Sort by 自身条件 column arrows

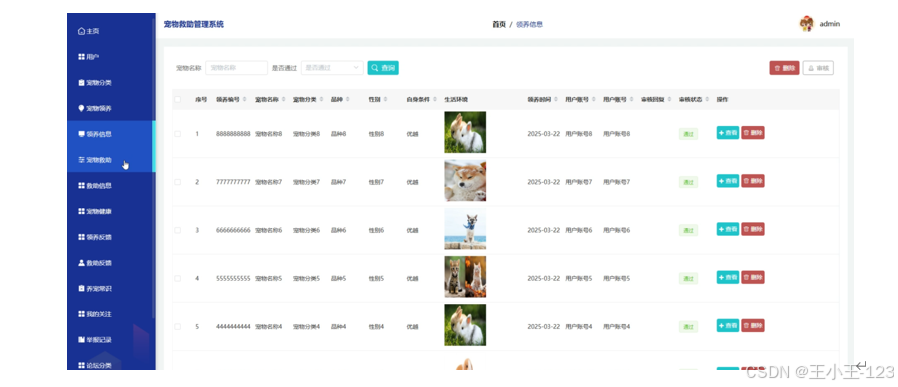click(434, 100)
